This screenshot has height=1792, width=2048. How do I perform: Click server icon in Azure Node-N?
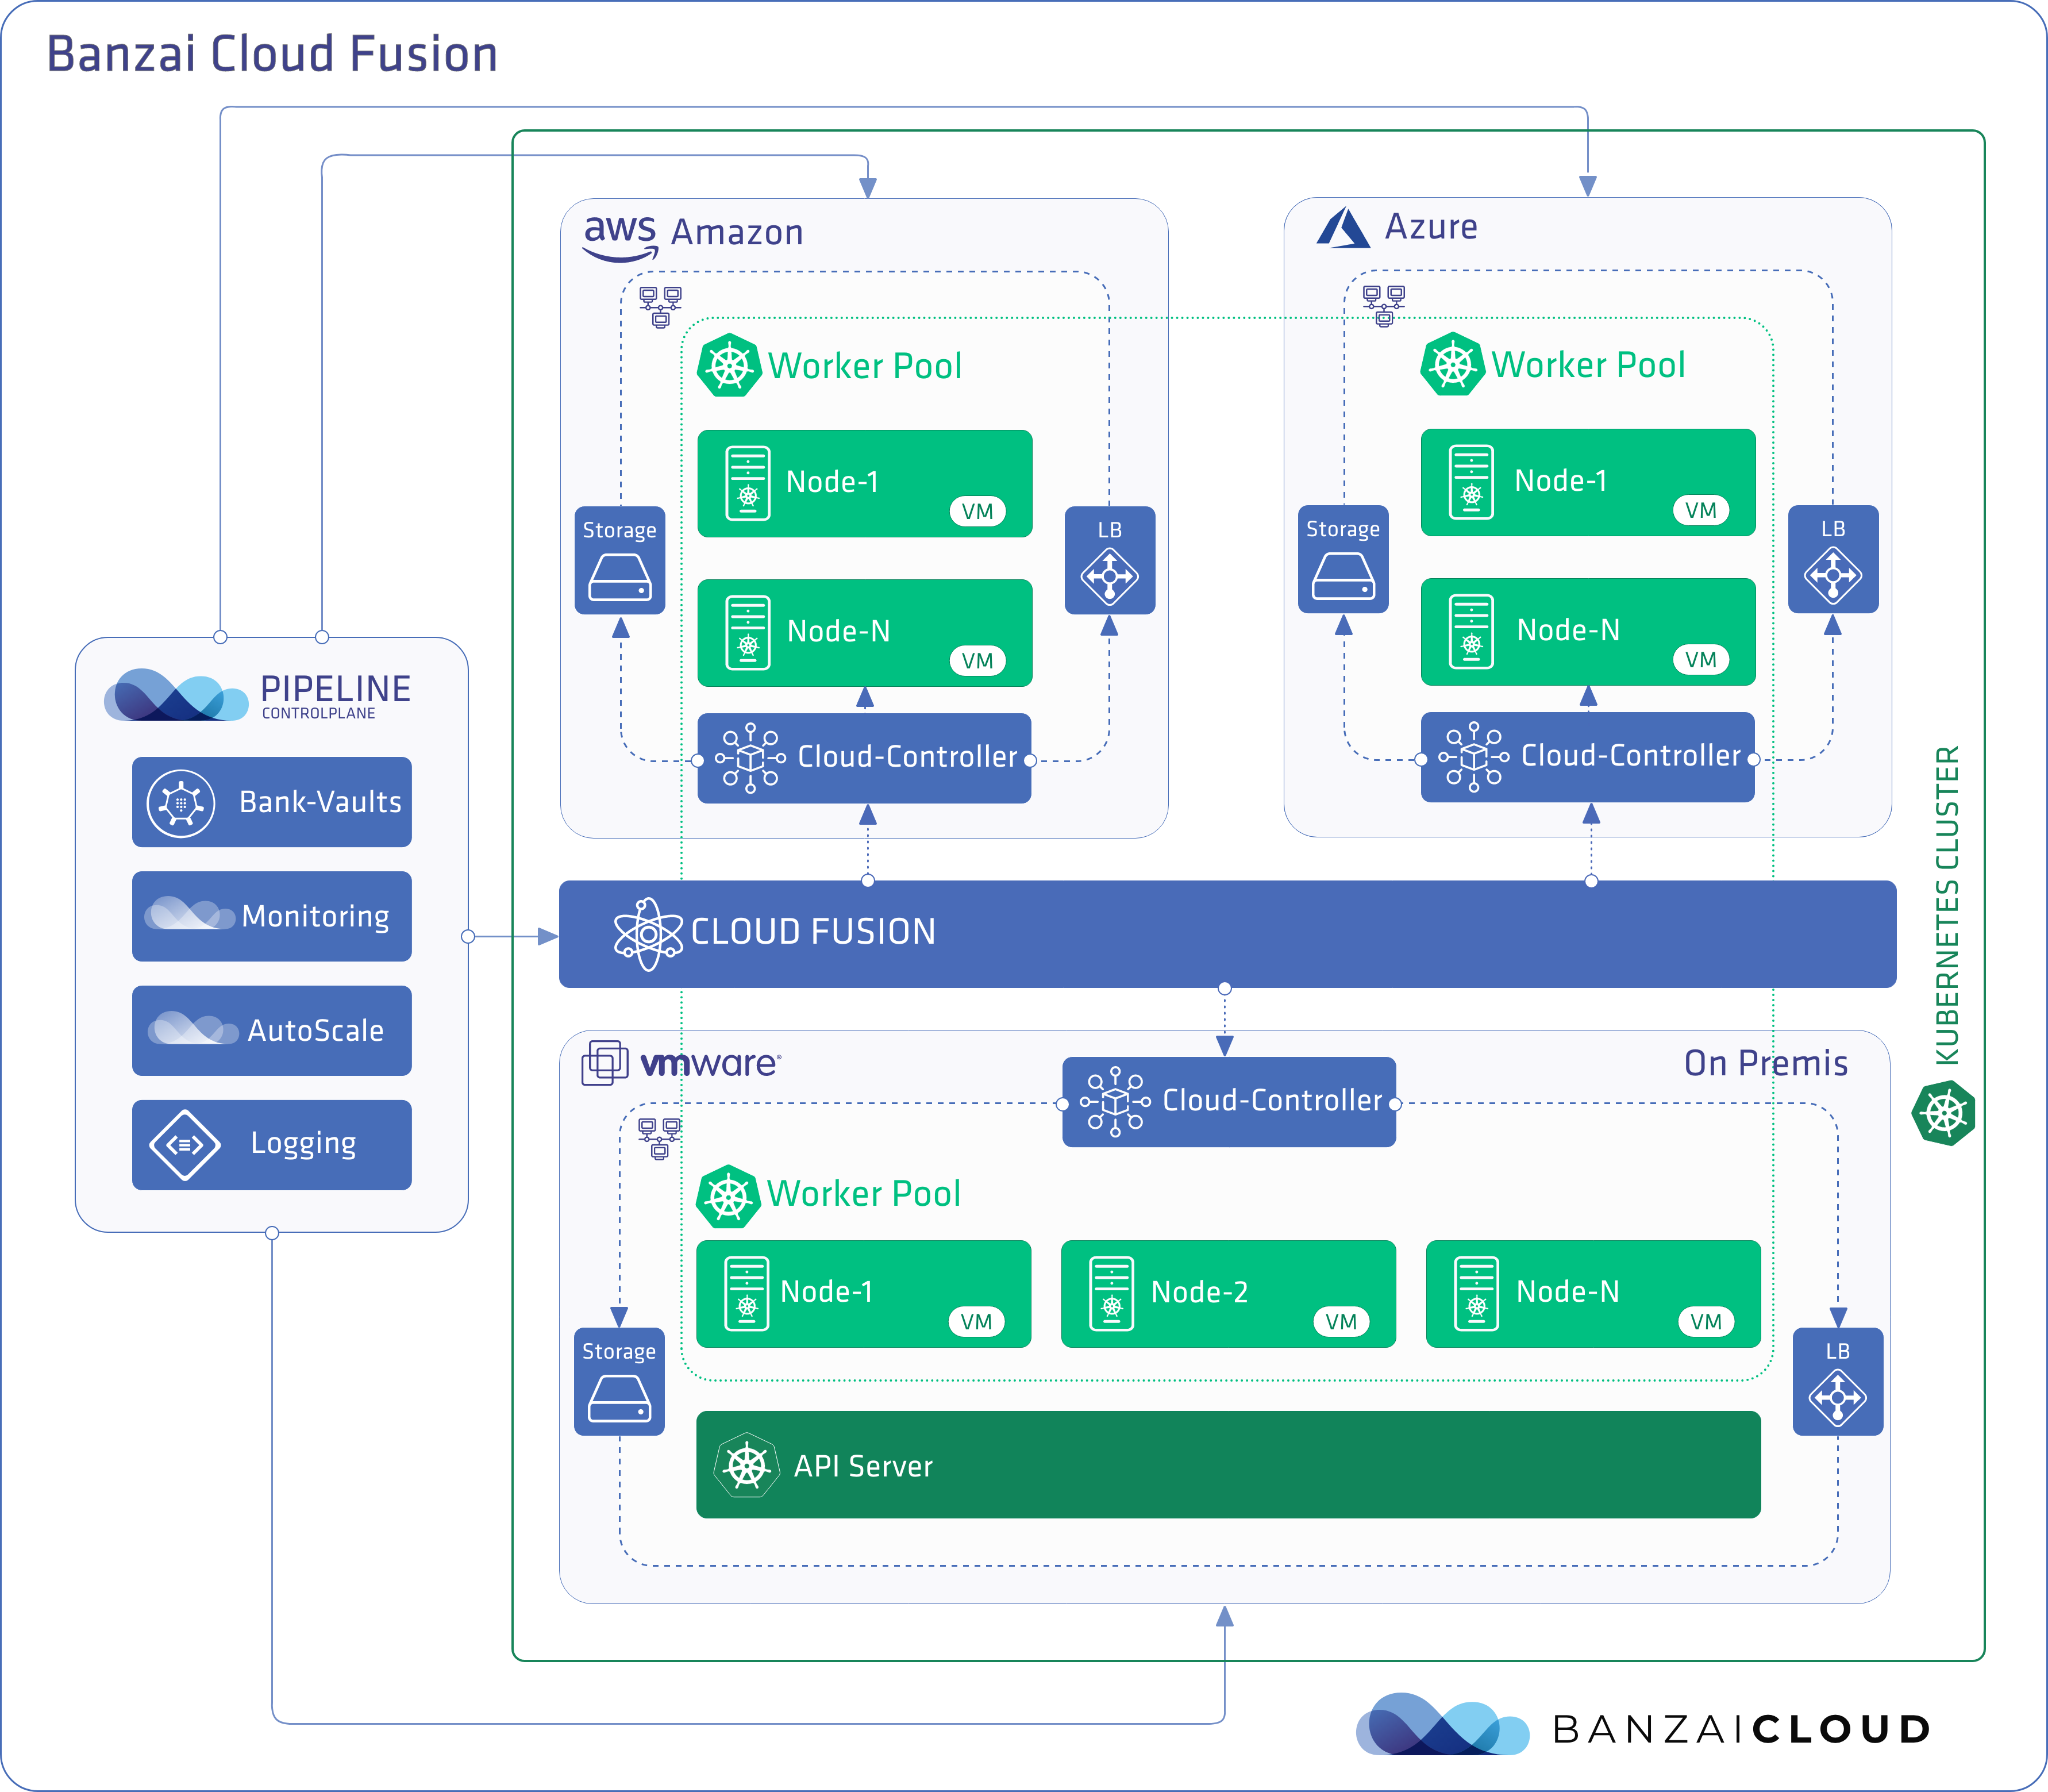click(1471, 631)
